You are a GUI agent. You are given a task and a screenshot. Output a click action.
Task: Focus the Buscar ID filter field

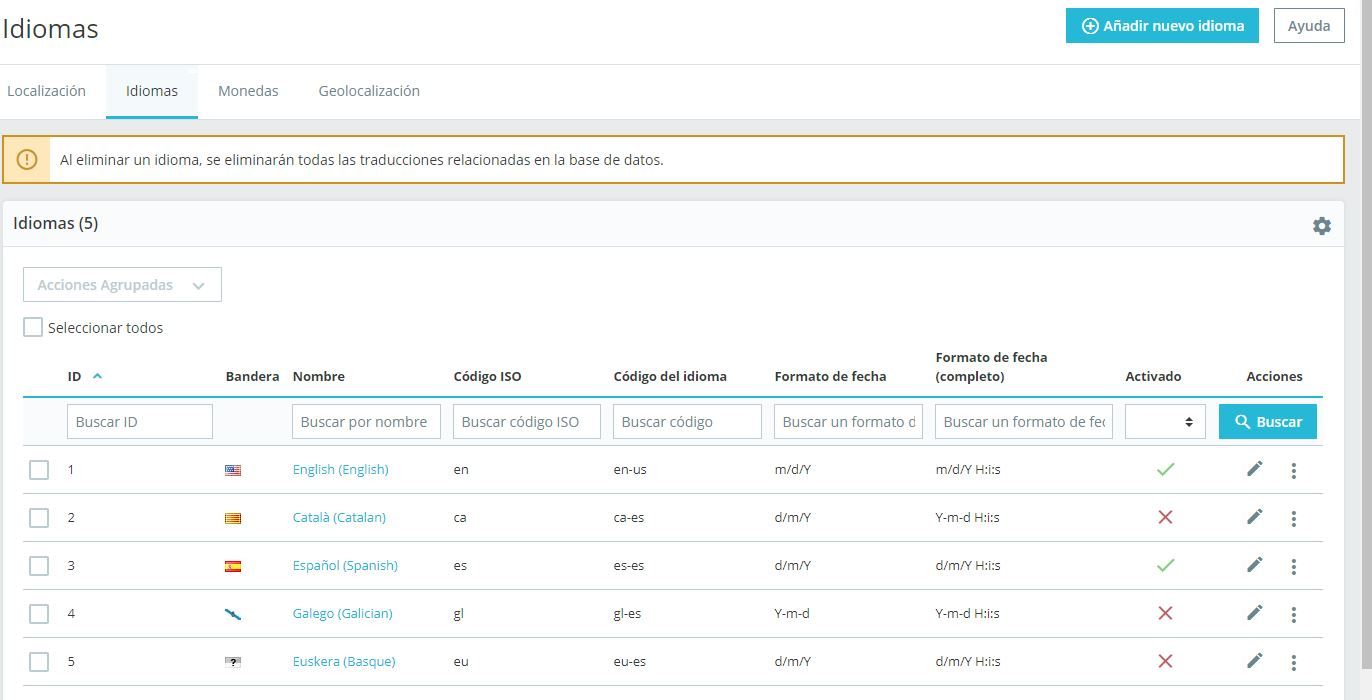(140, 421)
